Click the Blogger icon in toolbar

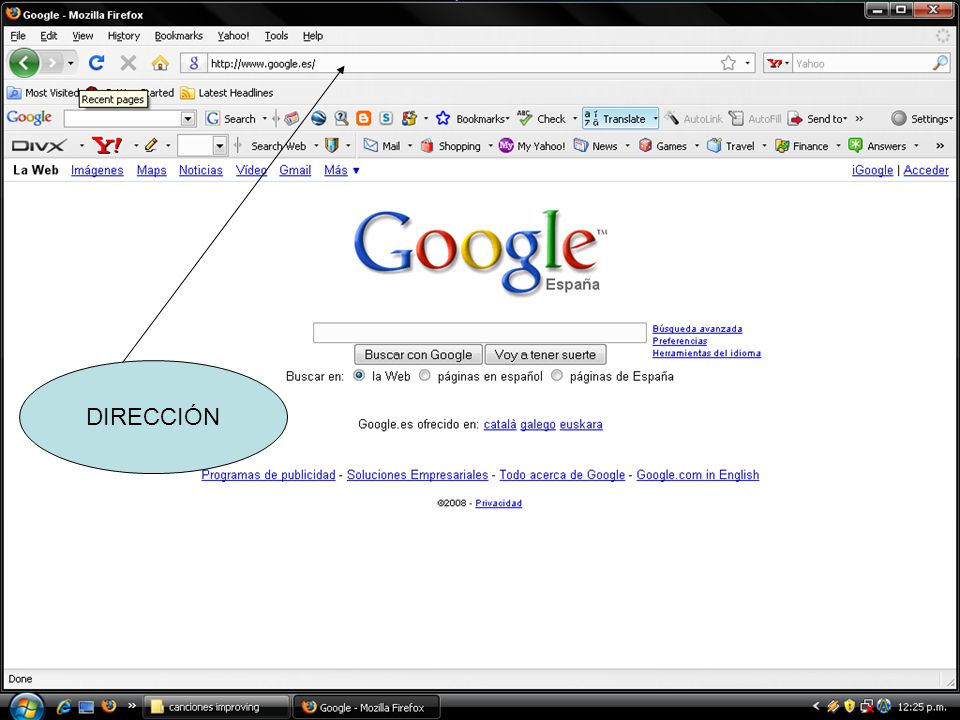coord(364,118)
